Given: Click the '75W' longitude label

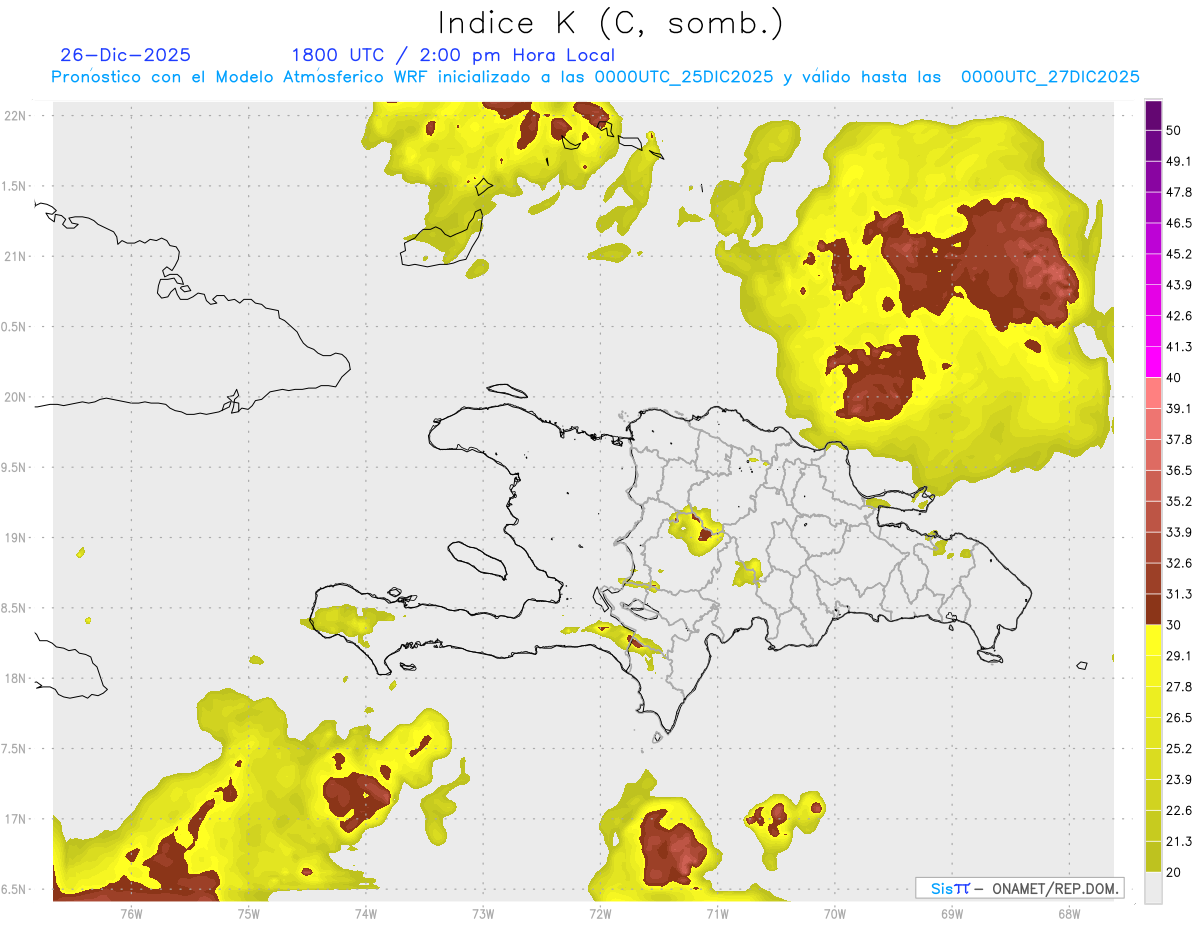Looking at the screenshot, I should [248, 913].
